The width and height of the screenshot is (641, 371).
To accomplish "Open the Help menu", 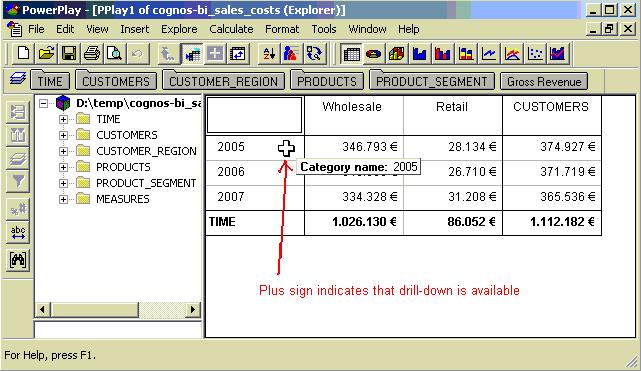I will coord(408,29).
